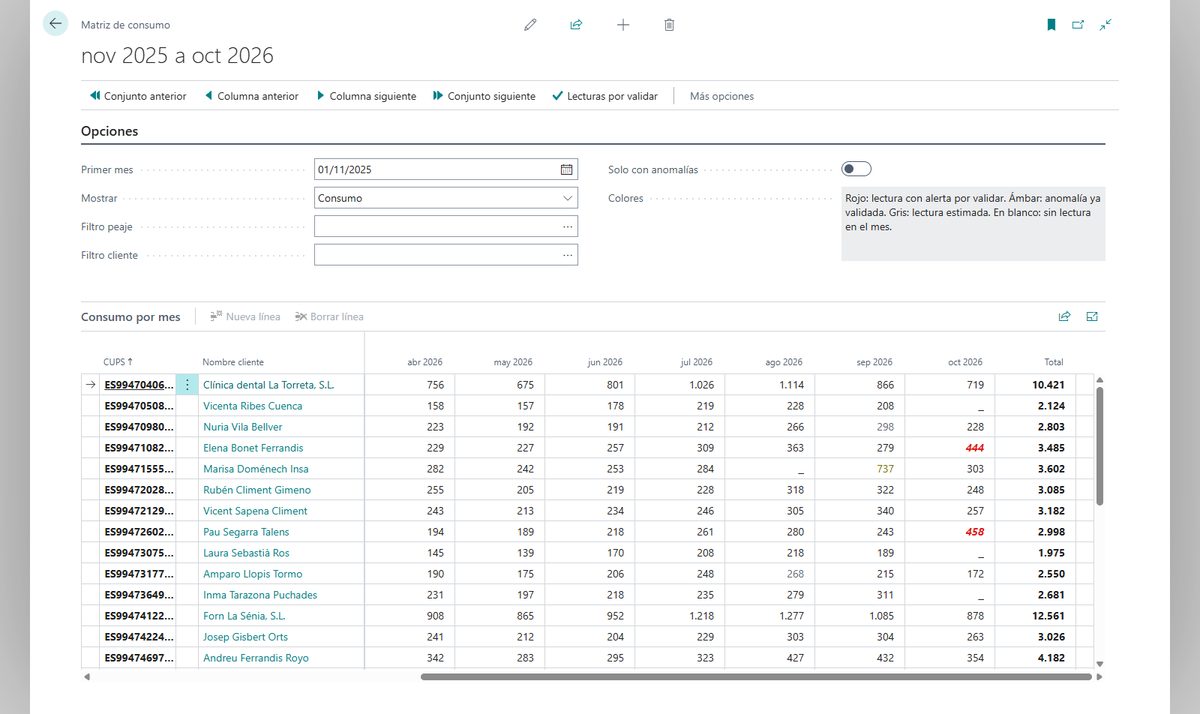Click the plus icon to add new
This screenshot has height=714, width=1200.
[x=623, y=25]
